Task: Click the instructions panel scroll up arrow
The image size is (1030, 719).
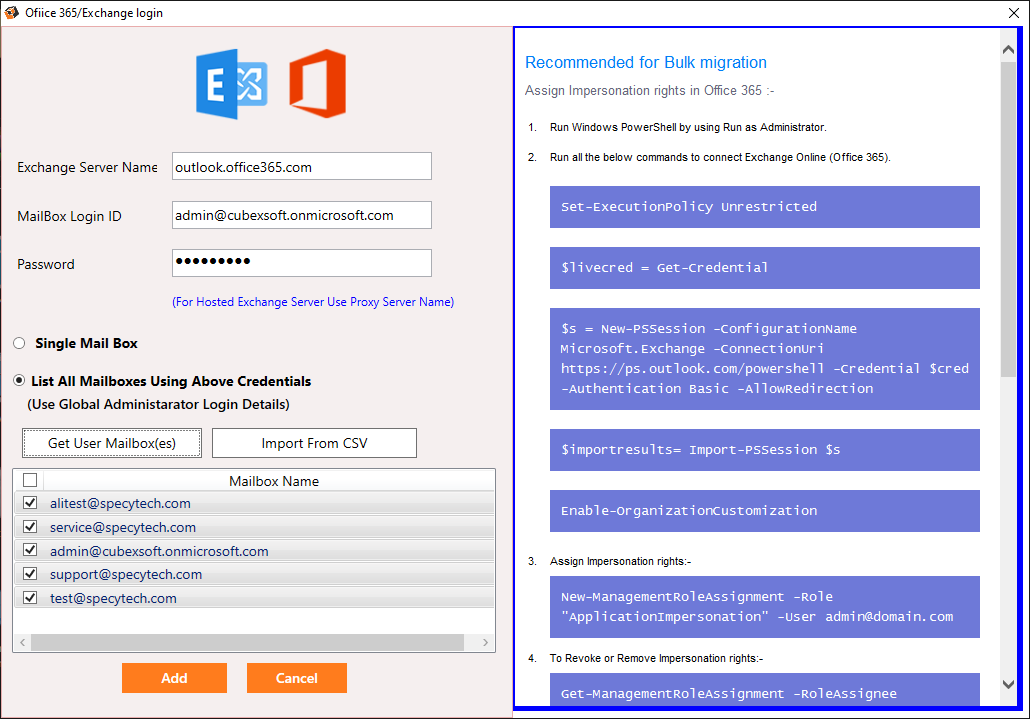Action: click(x=1008, y=49)
